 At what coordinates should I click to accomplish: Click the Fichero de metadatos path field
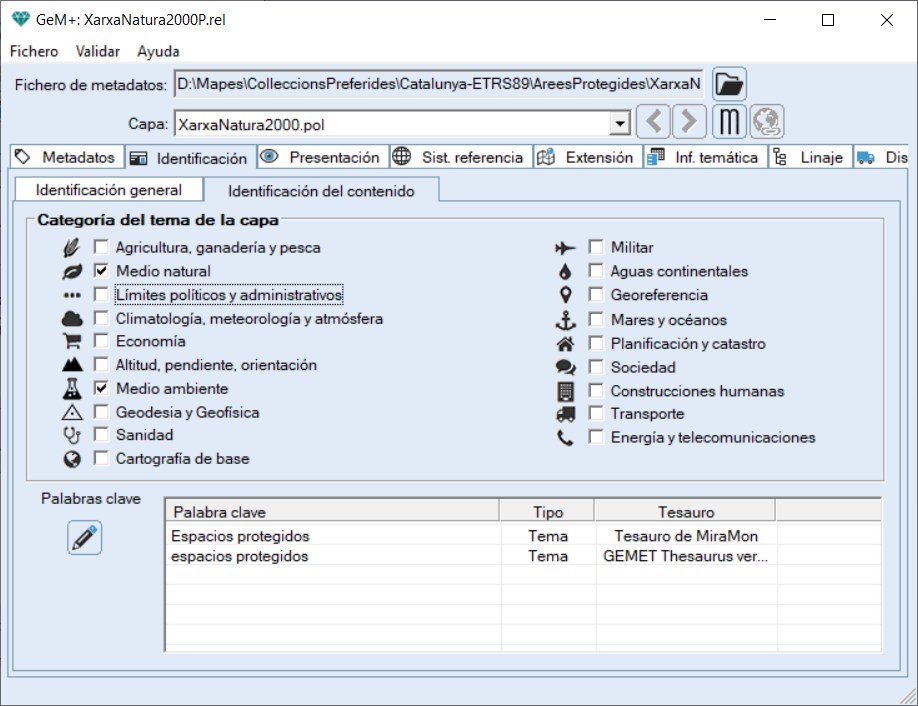[438, 83]
